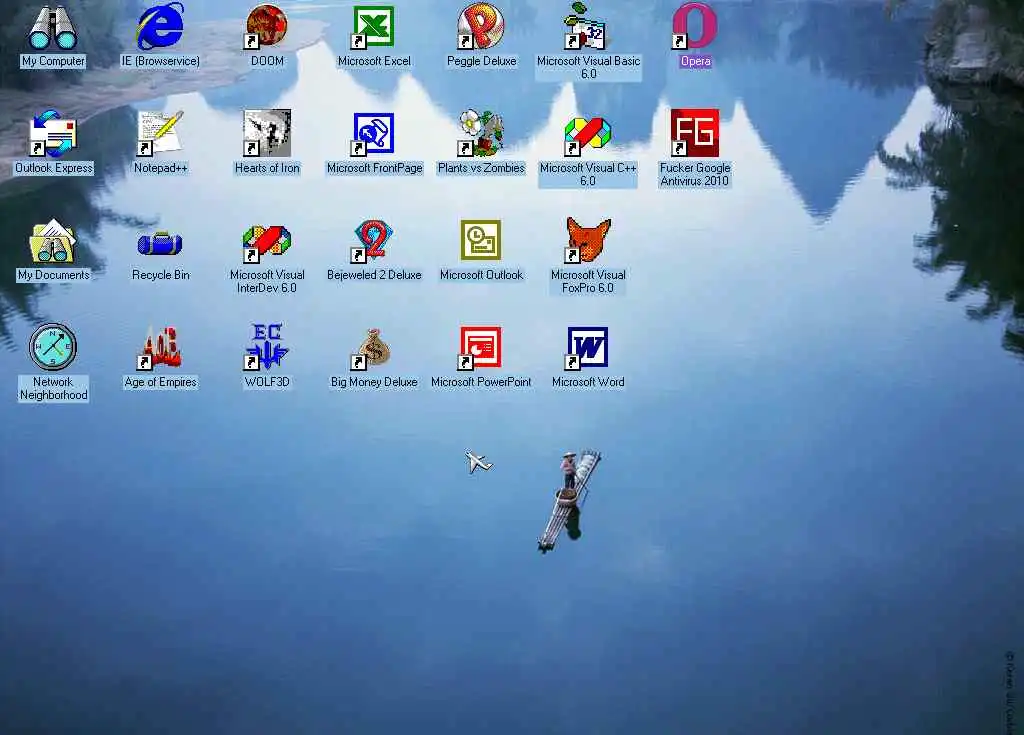Click the "Notepad++" text label
The image size is (1024, 735).
pos(161,168)
